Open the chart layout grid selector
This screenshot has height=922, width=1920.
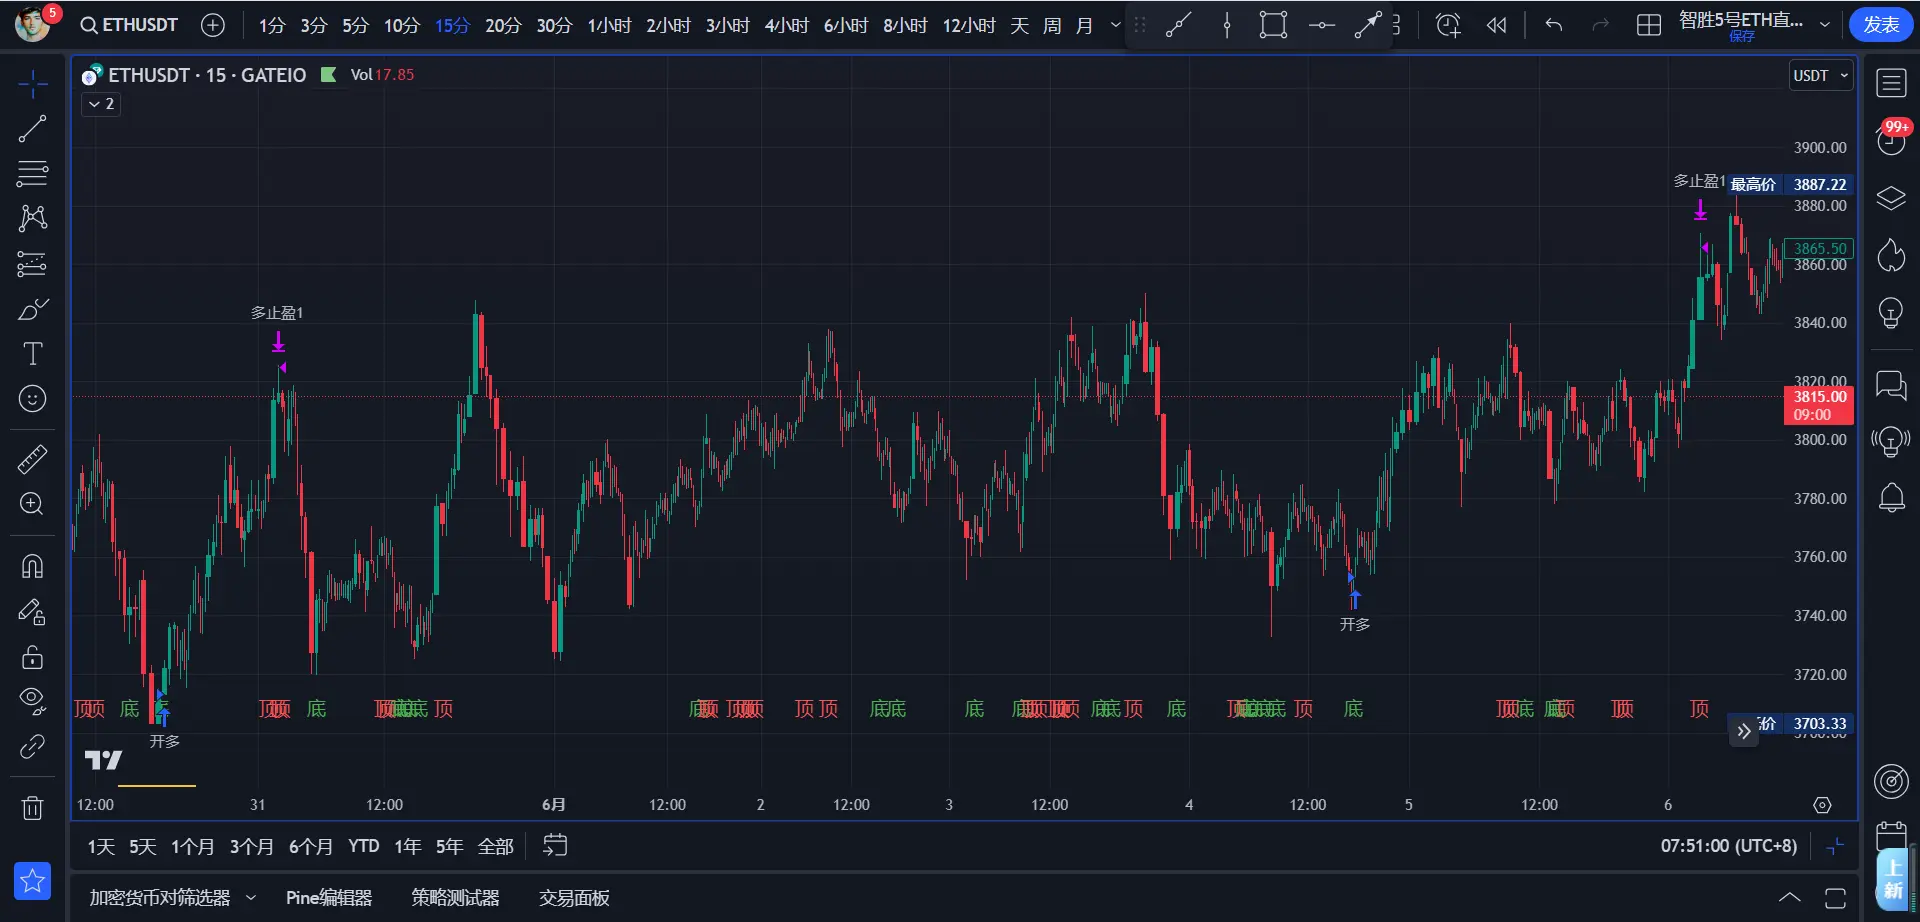tap(1649, 25)
